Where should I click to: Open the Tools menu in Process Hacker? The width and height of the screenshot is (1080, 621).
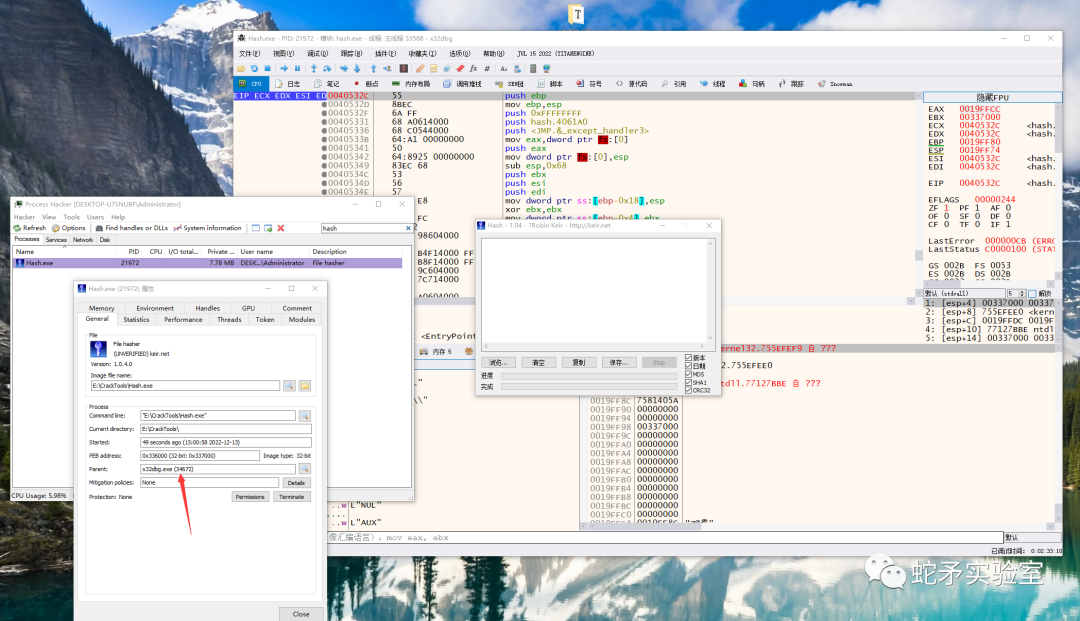click(72, 217)
